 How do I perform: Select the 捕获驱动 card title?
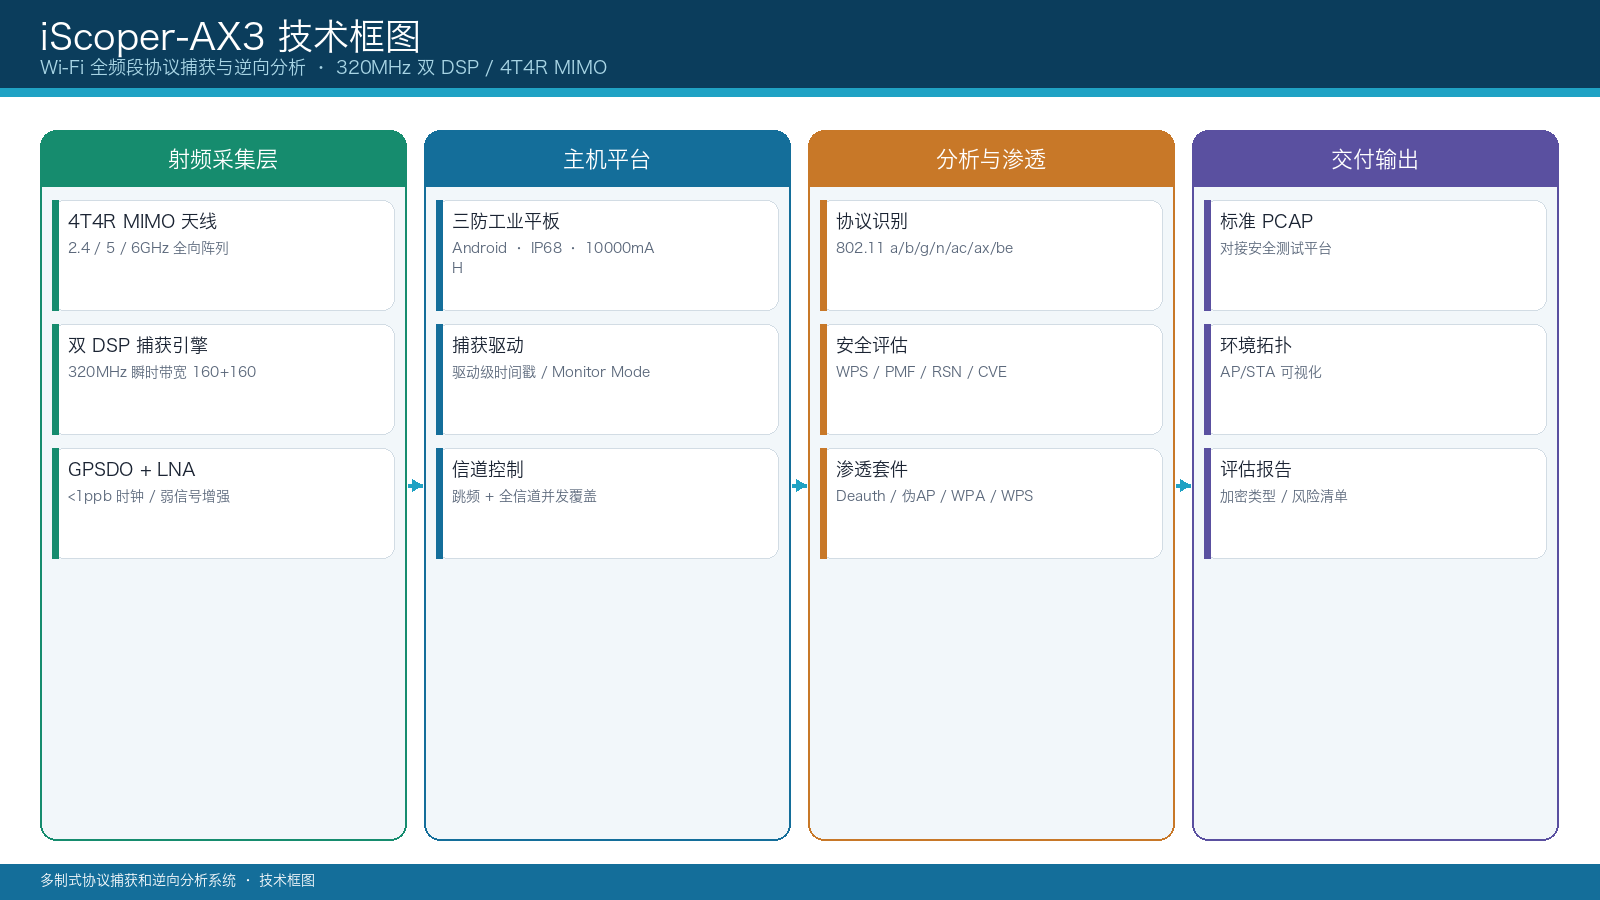[x=488, y=345]
